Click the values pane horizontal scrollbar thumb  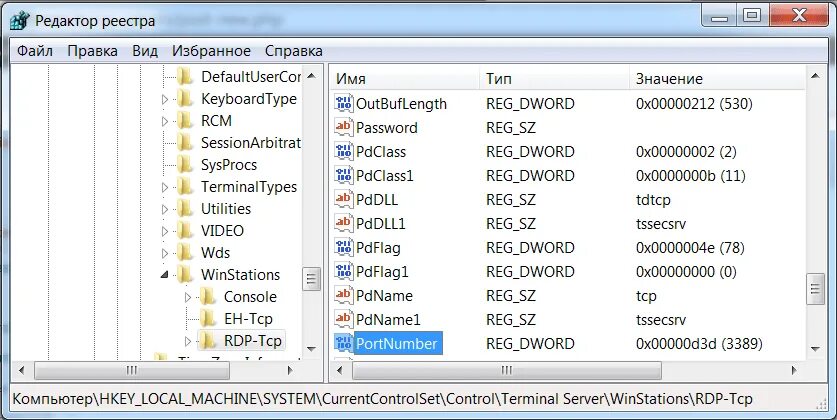coord(507,370)
